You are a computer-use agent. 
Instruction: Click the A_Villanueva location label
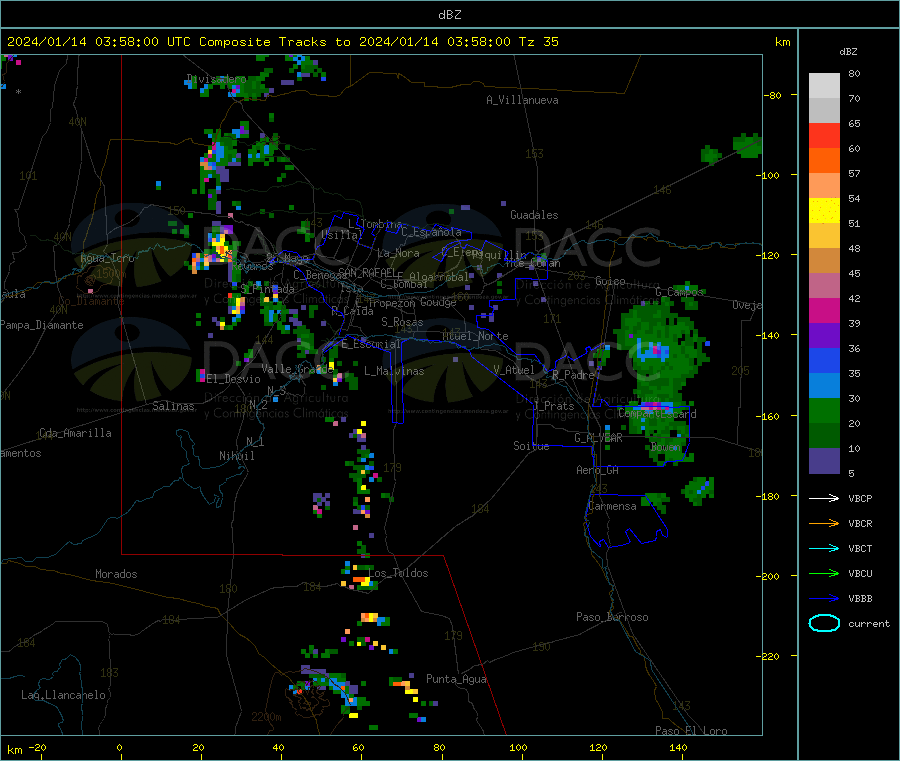(522, 100)
